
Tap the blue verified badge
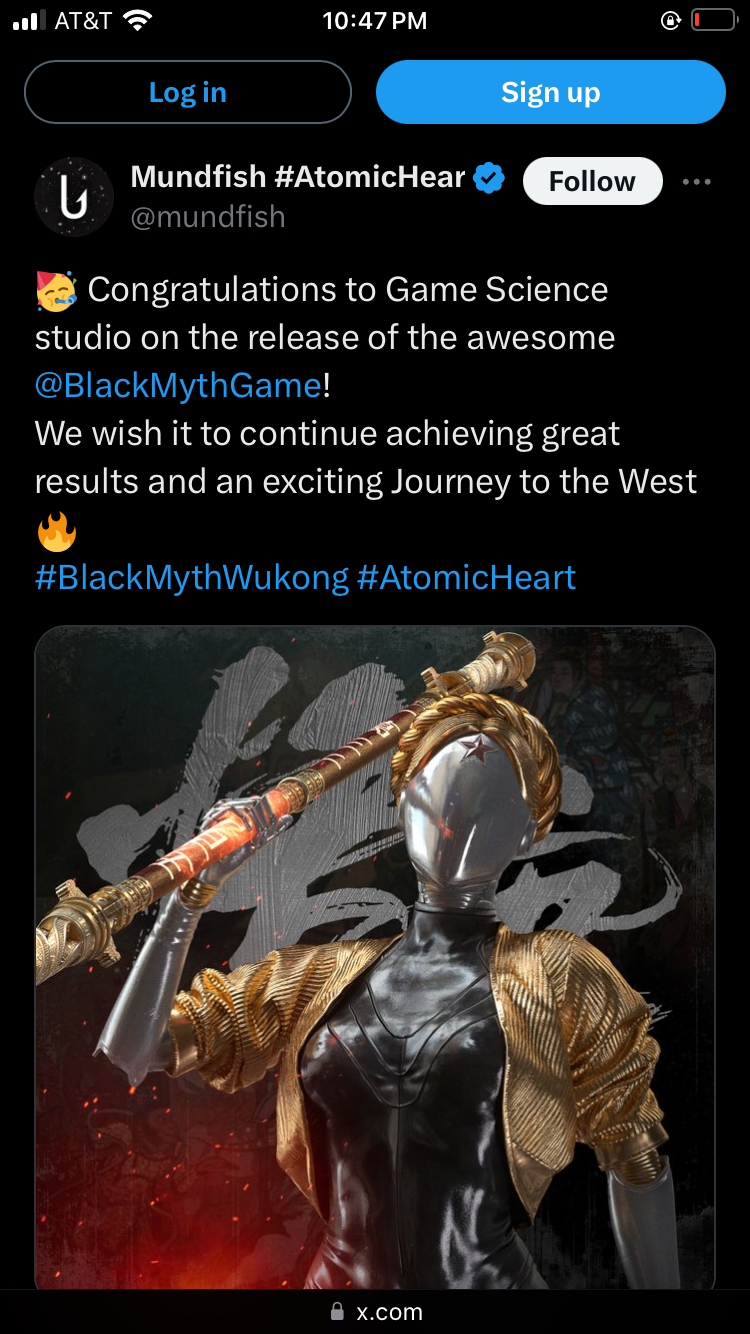click(489, 179)
